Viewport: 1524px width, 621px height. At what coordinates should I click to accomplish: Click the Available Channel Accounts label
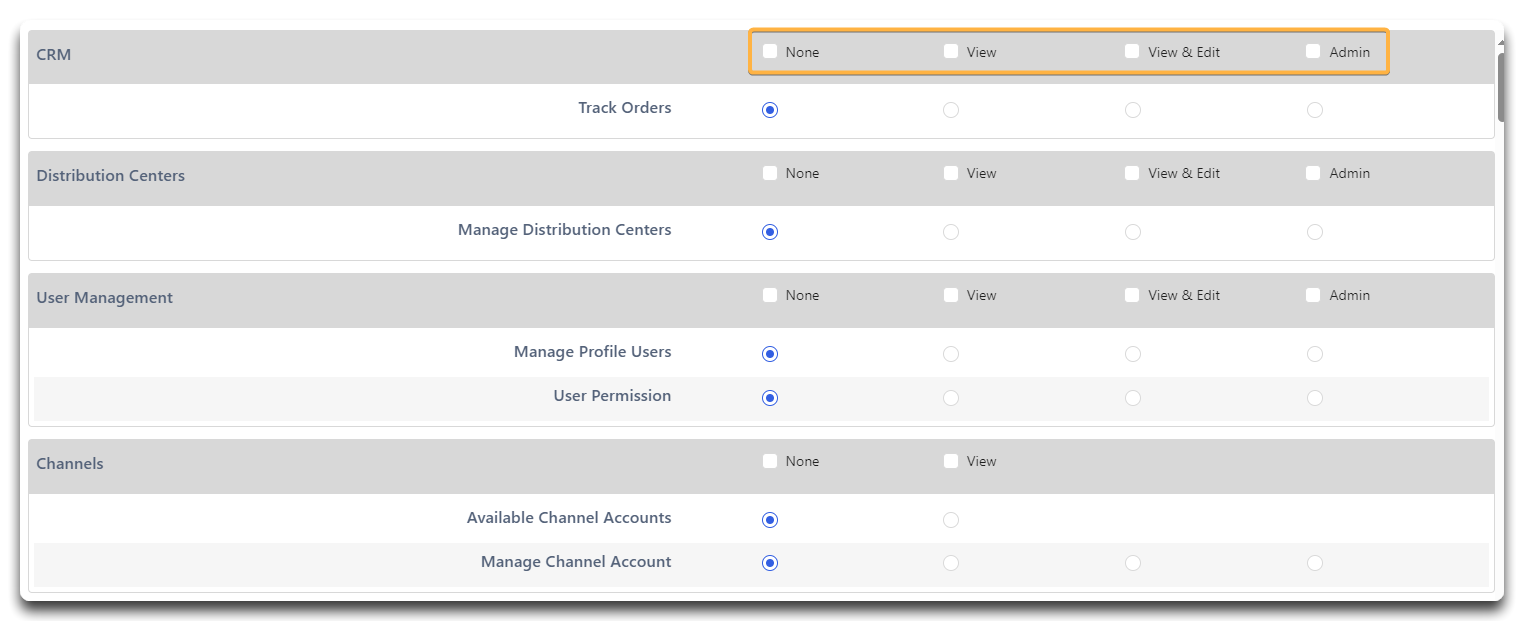point(569,518)
